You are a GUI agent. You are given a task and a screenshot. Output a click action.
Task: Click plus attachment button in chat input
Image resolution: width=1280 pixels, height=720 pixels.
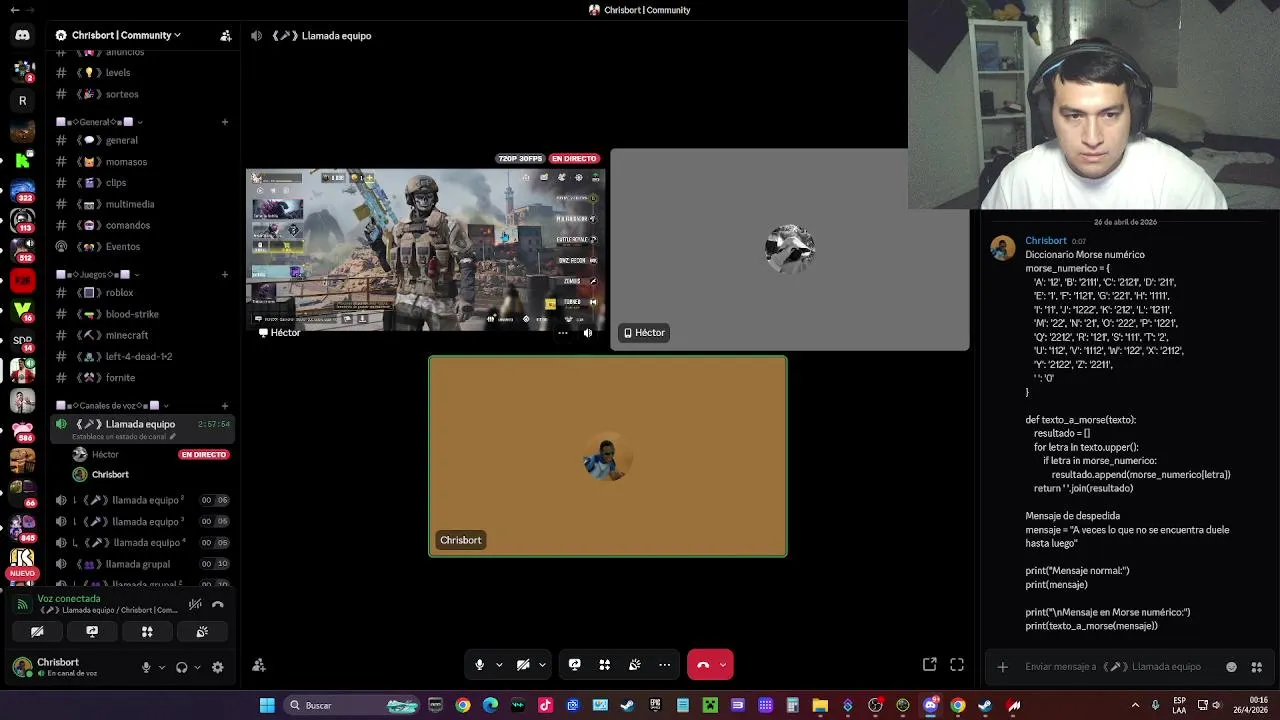click(x=1002, y=667)
